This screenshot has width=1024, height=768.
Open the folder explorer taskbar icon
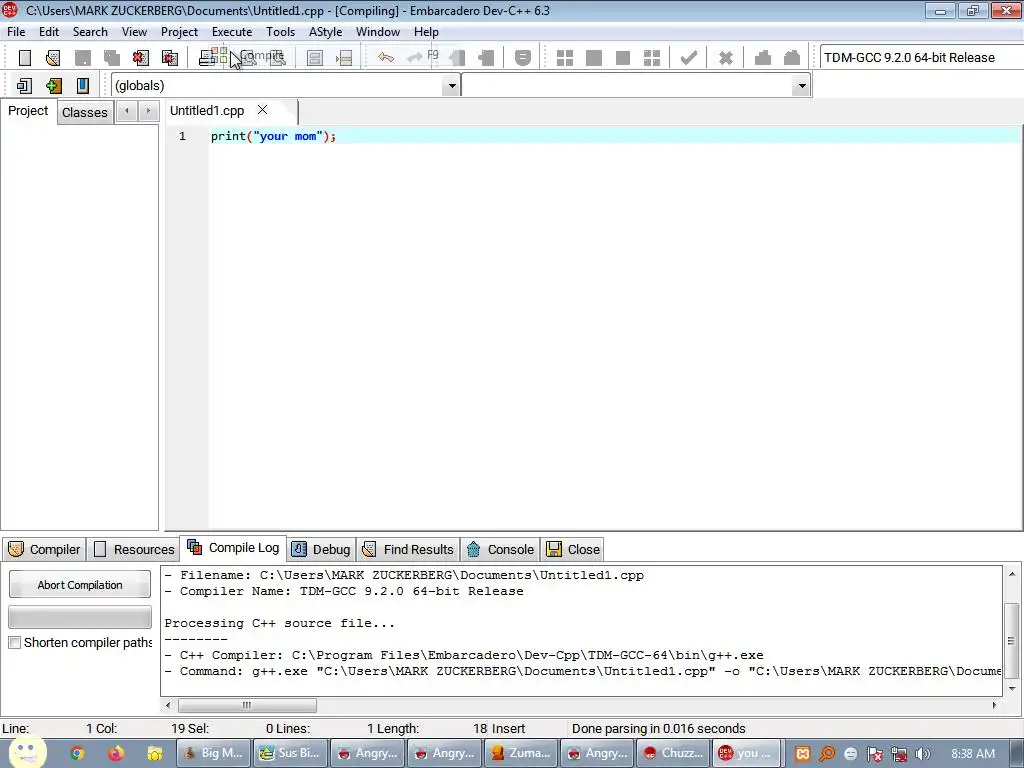click(x=155, y=753)
